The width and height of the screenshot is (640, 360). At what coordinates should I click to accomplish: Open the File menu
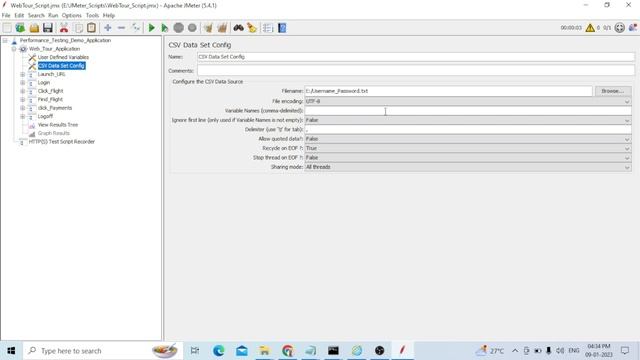[x=6, y=15]
